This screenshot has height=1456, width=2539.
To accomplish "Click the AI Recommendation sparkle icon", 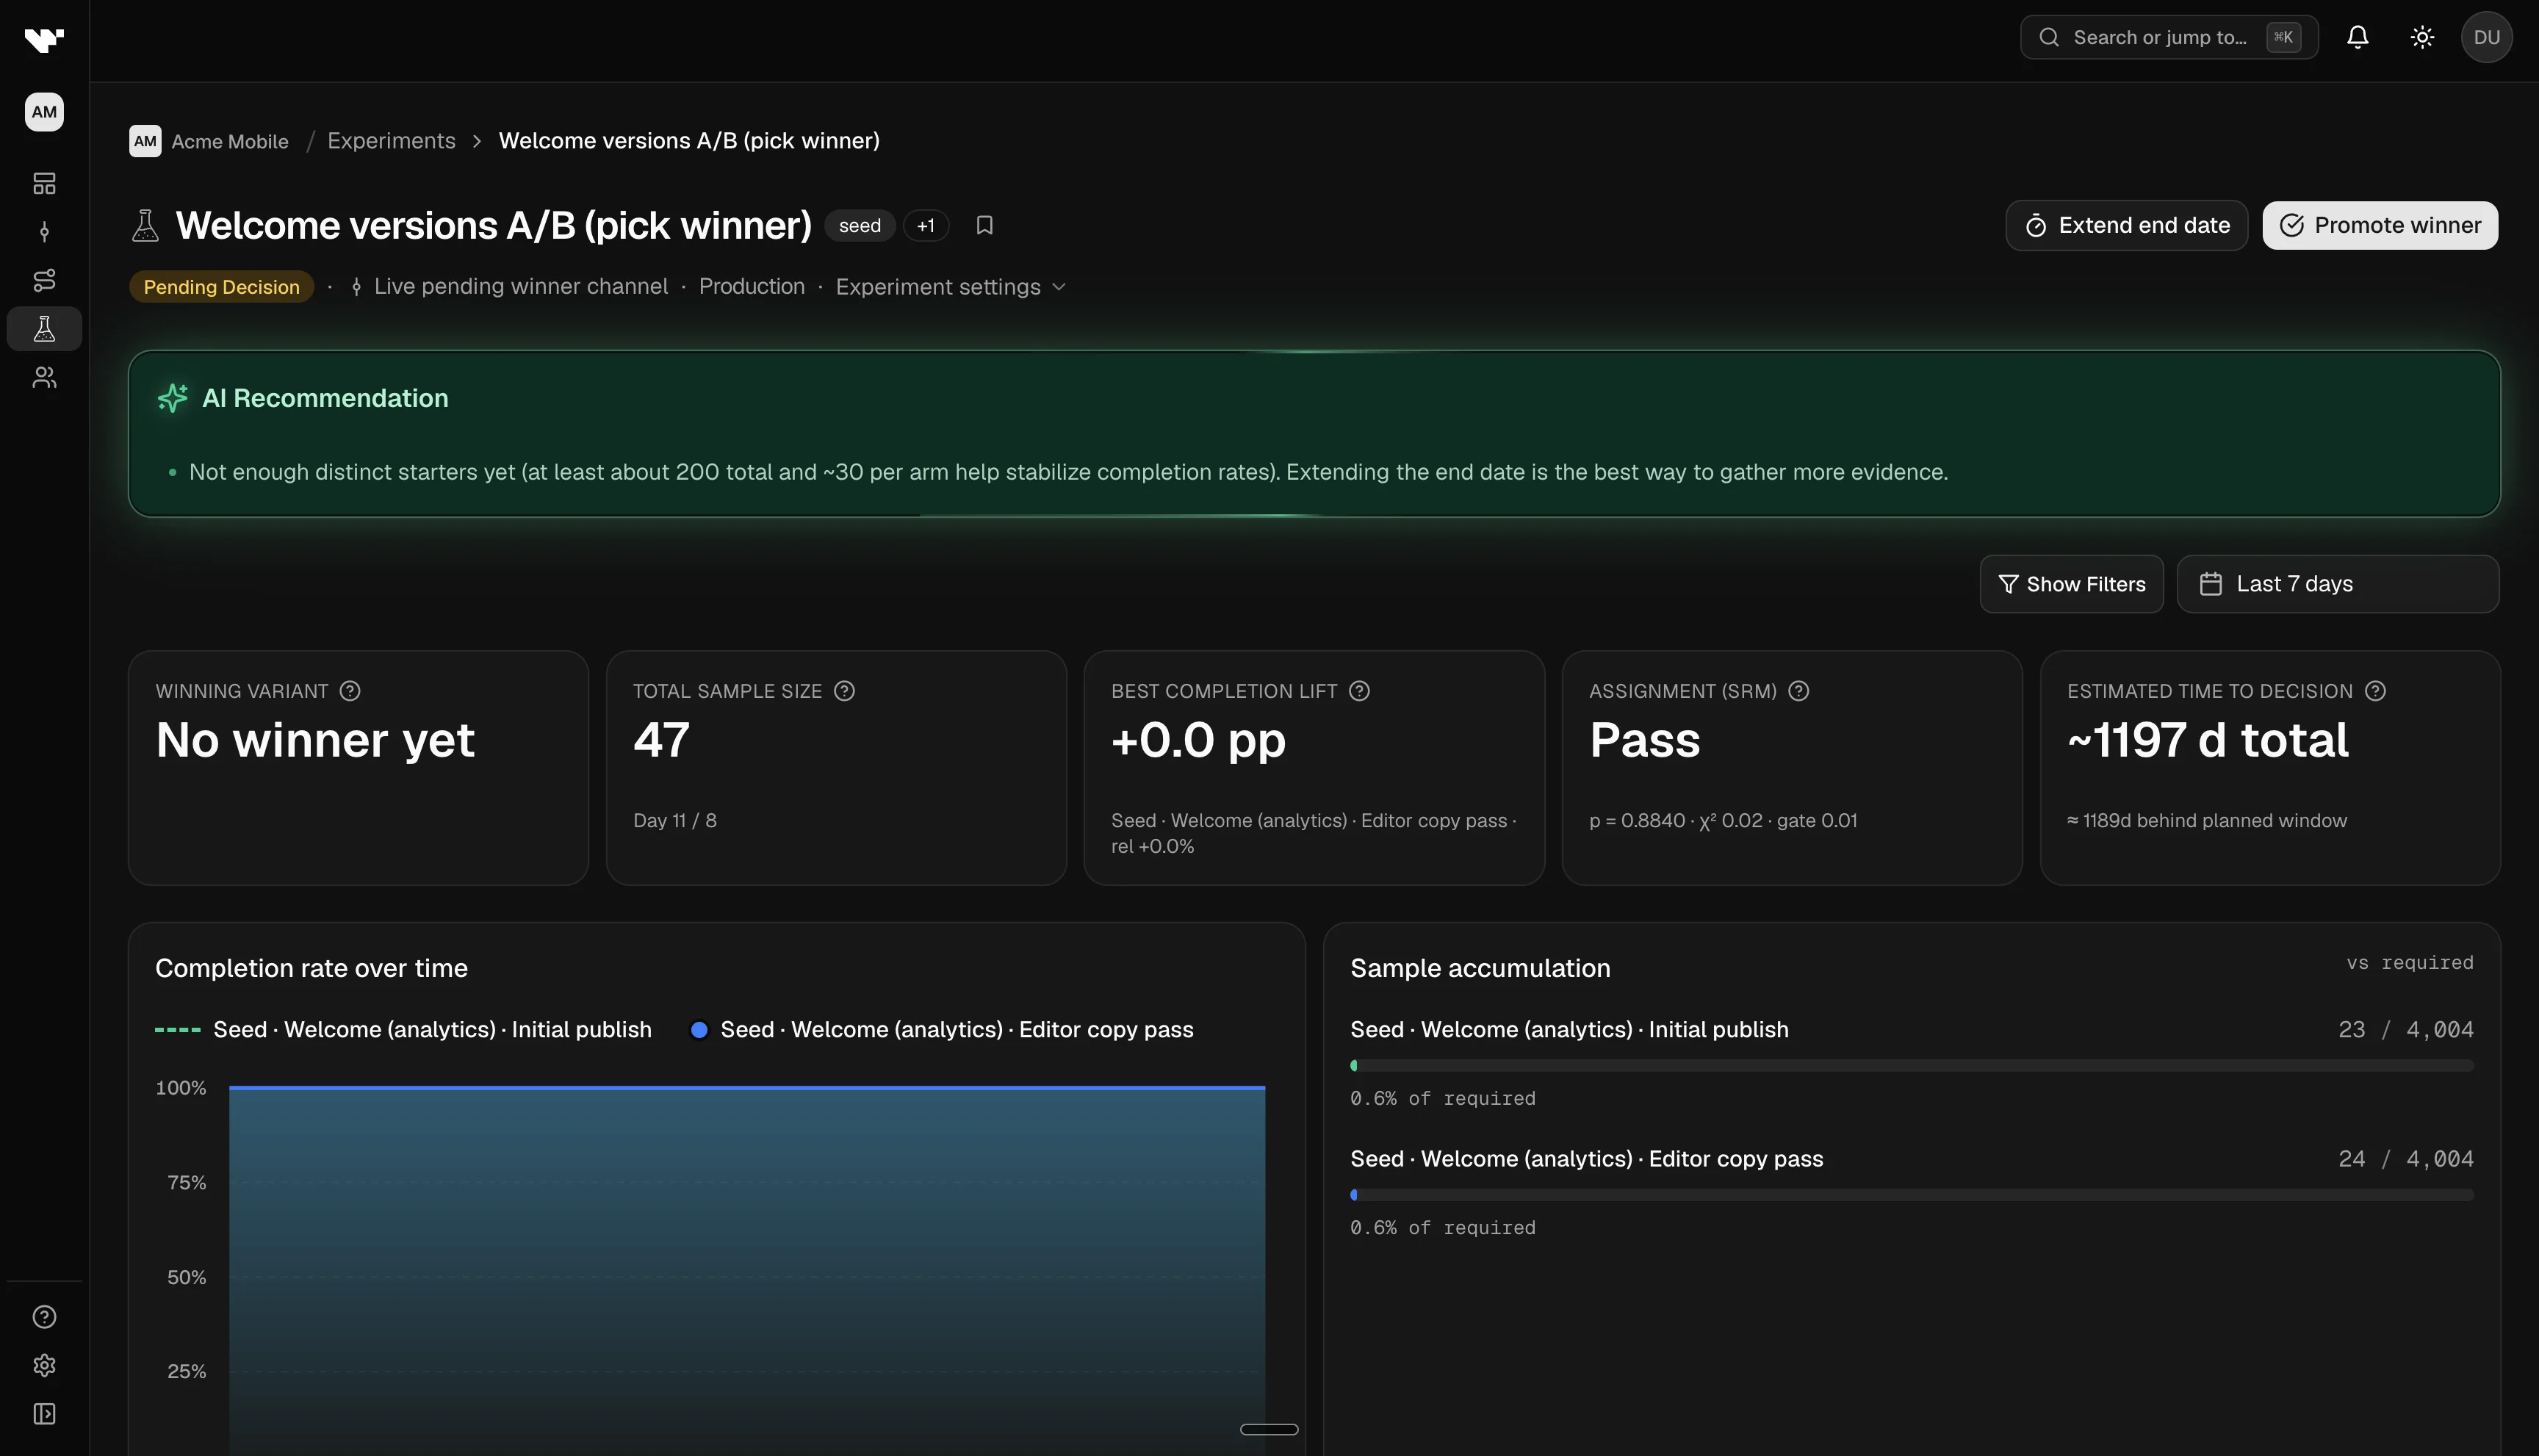I will tap(172, 398).
